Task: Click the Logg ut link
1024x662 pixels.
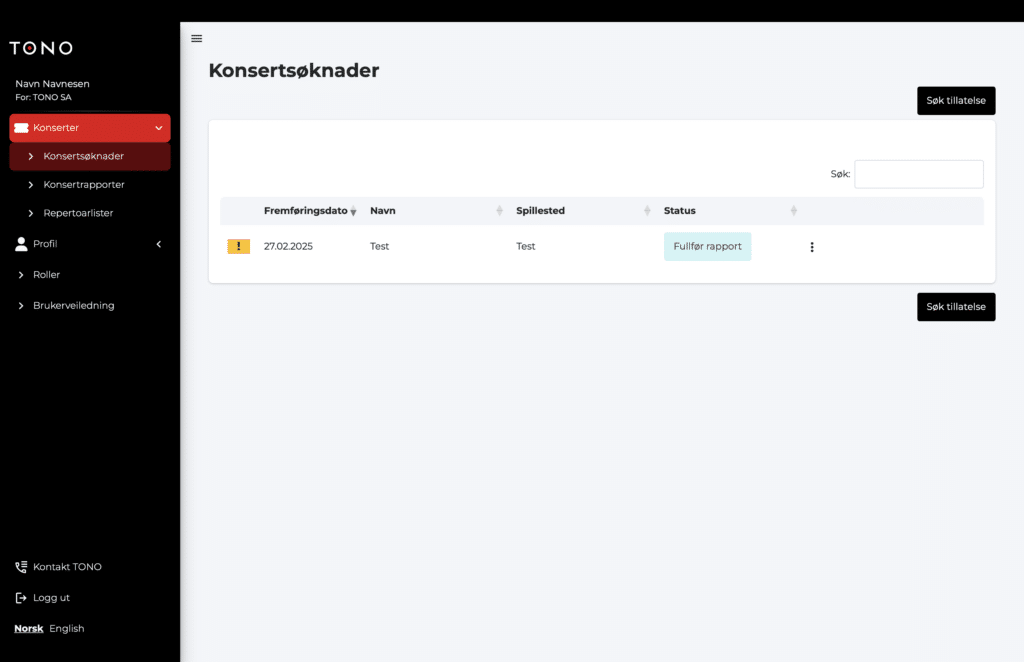Action: point(52,597)
